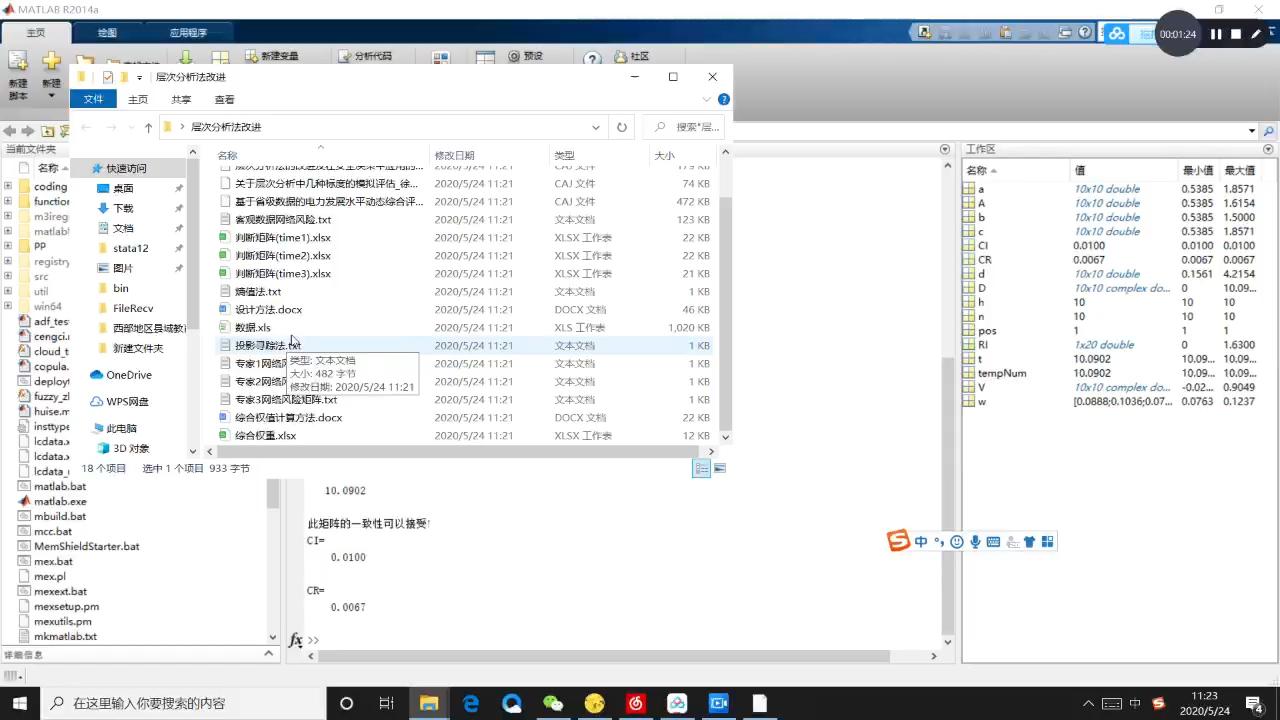Switch file list to large icons view
The image size is (1280, 720).
[720, 468]
